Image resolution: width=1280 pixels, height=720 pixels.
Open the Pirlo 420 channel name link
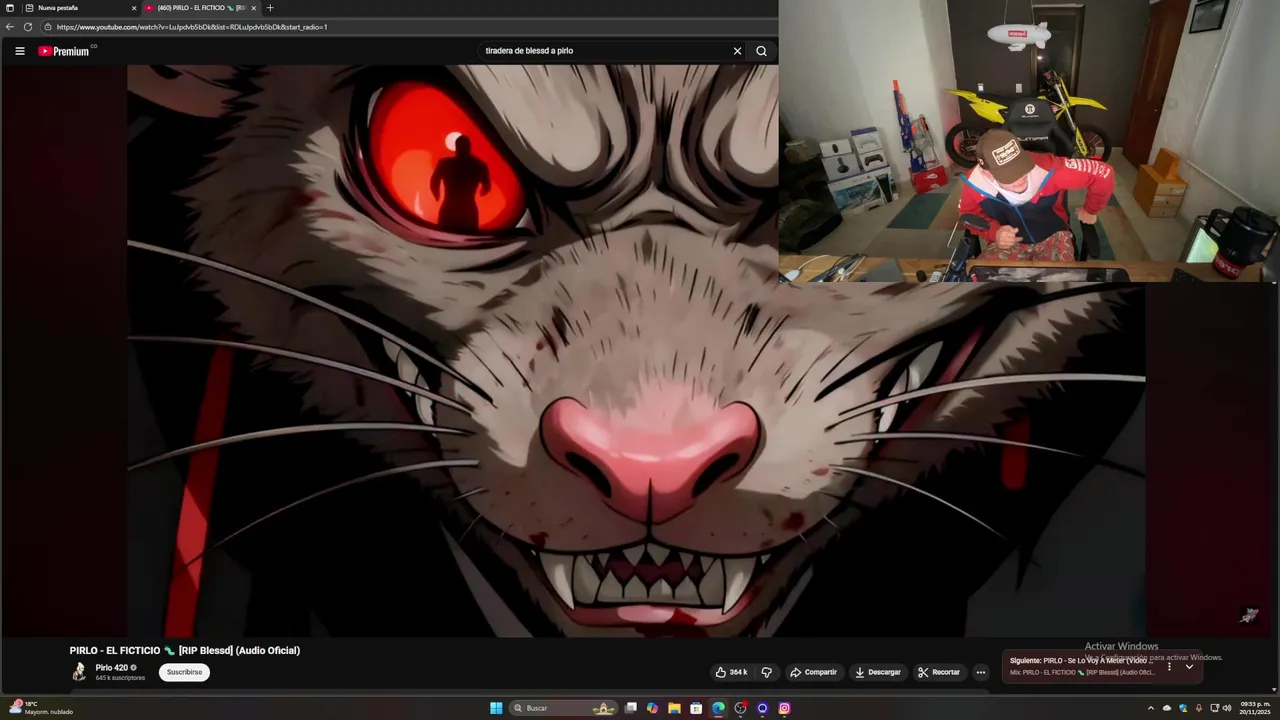point(112,668)
